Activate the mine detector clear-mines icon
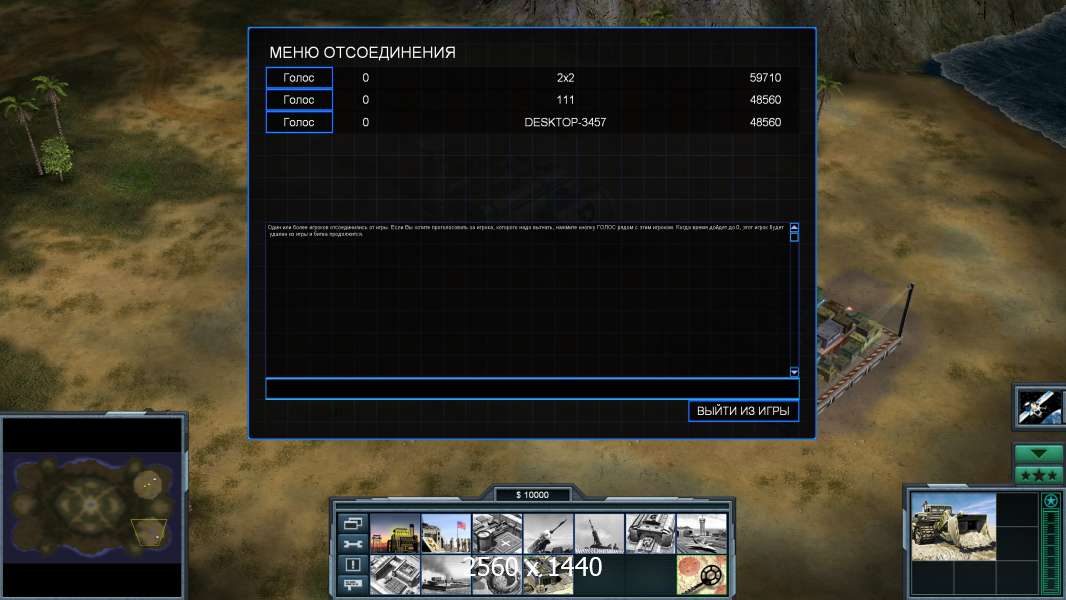The width and height of the screenshot is (1066, 600). tap(701, 575)
